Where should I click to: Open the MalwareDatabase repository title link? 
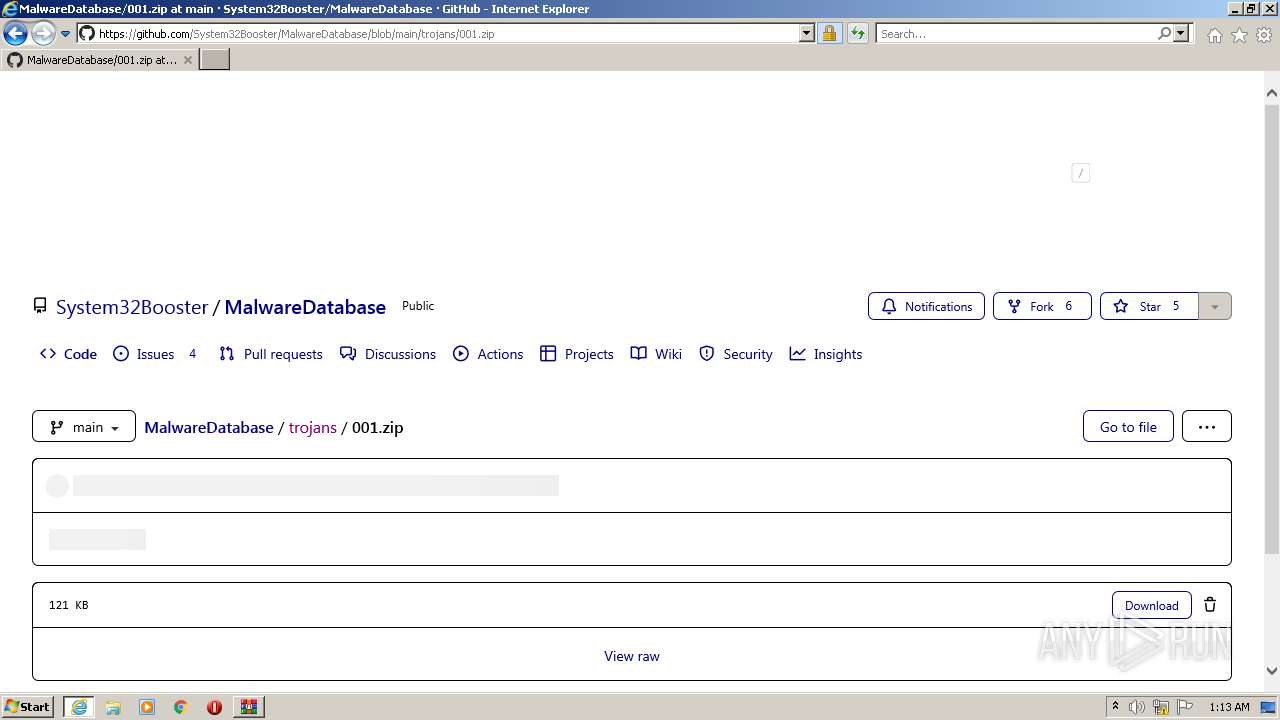tap(305, 307)
